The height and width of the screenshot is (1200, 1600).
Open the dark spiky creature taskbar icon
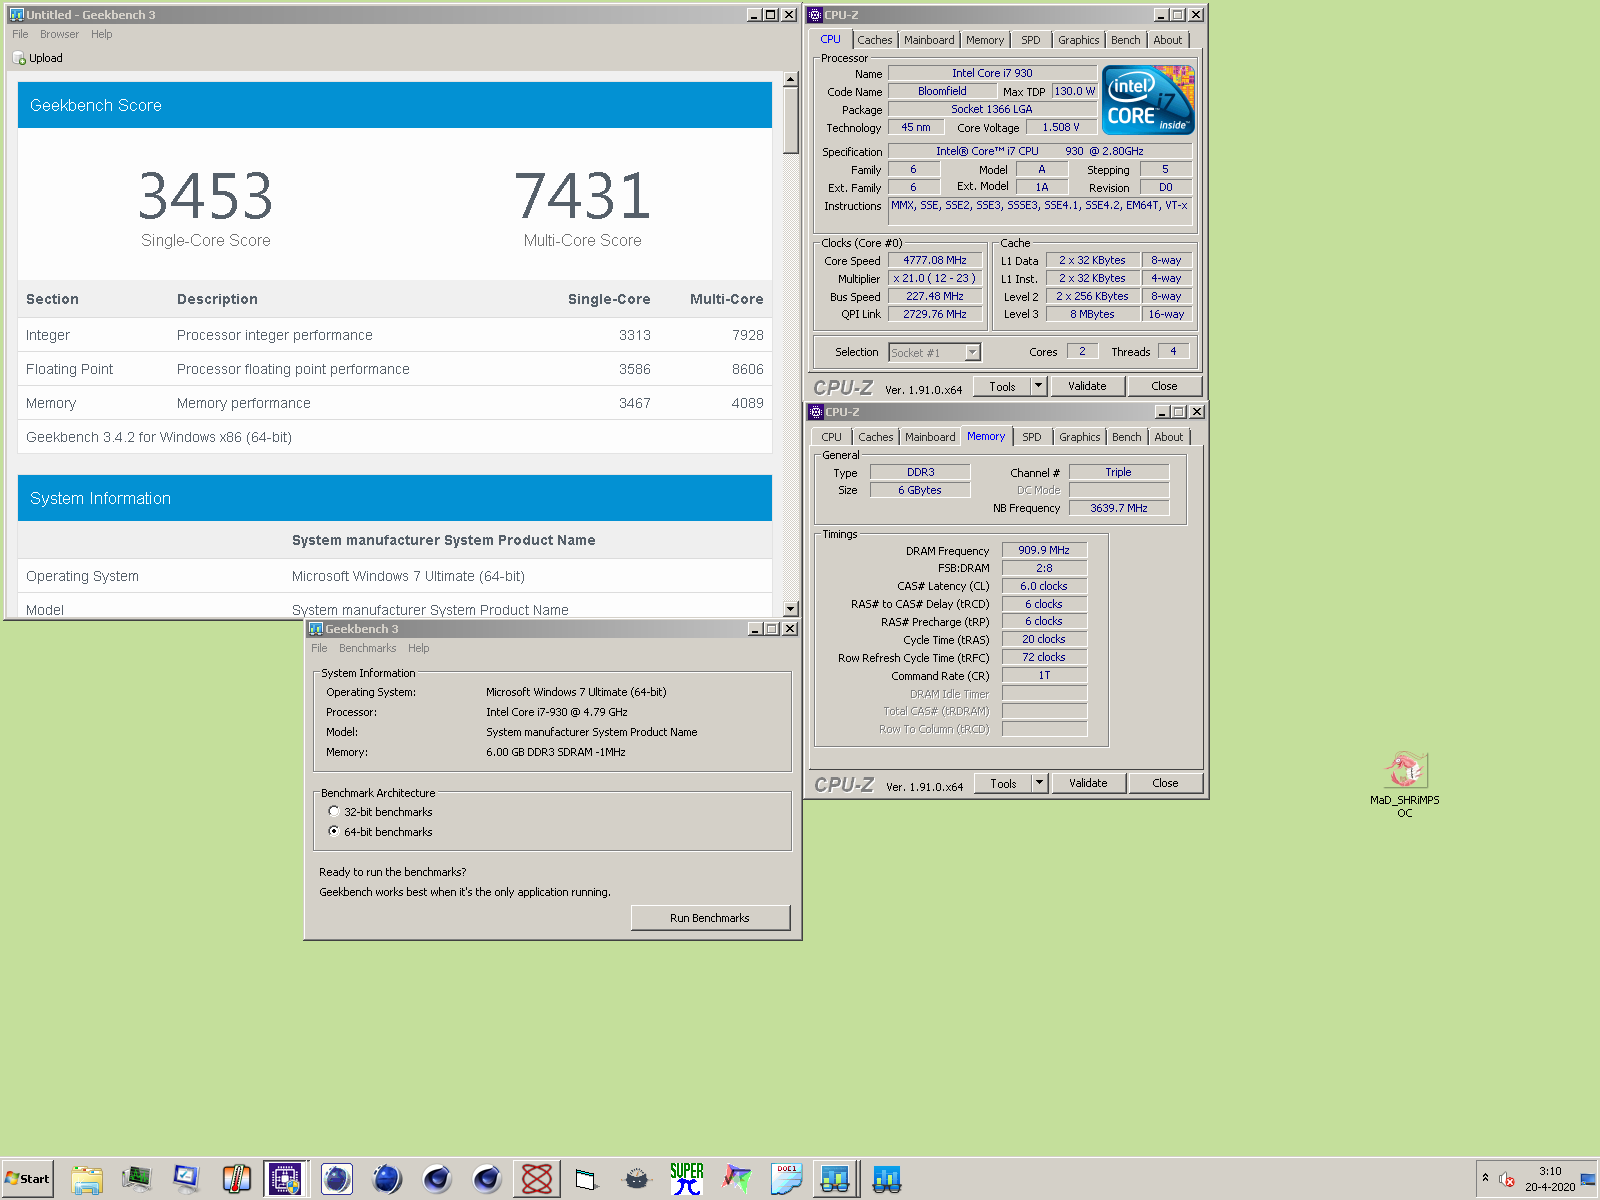point(637,1179)
